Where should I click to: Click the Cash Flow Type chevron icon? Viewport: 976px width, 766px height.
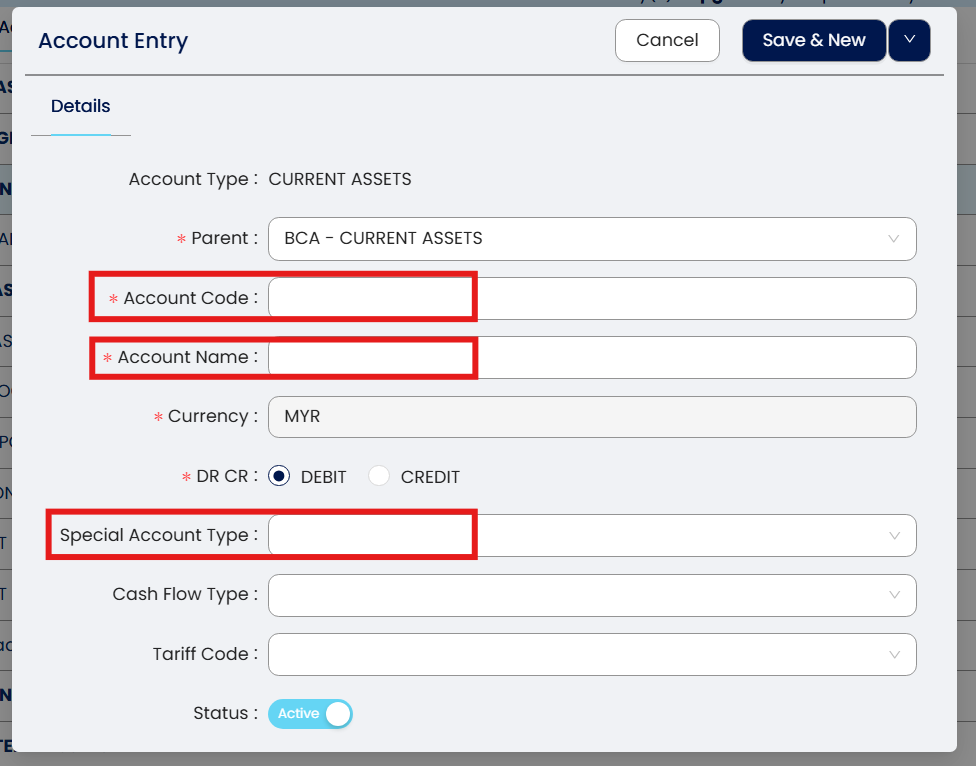(894, 595)
